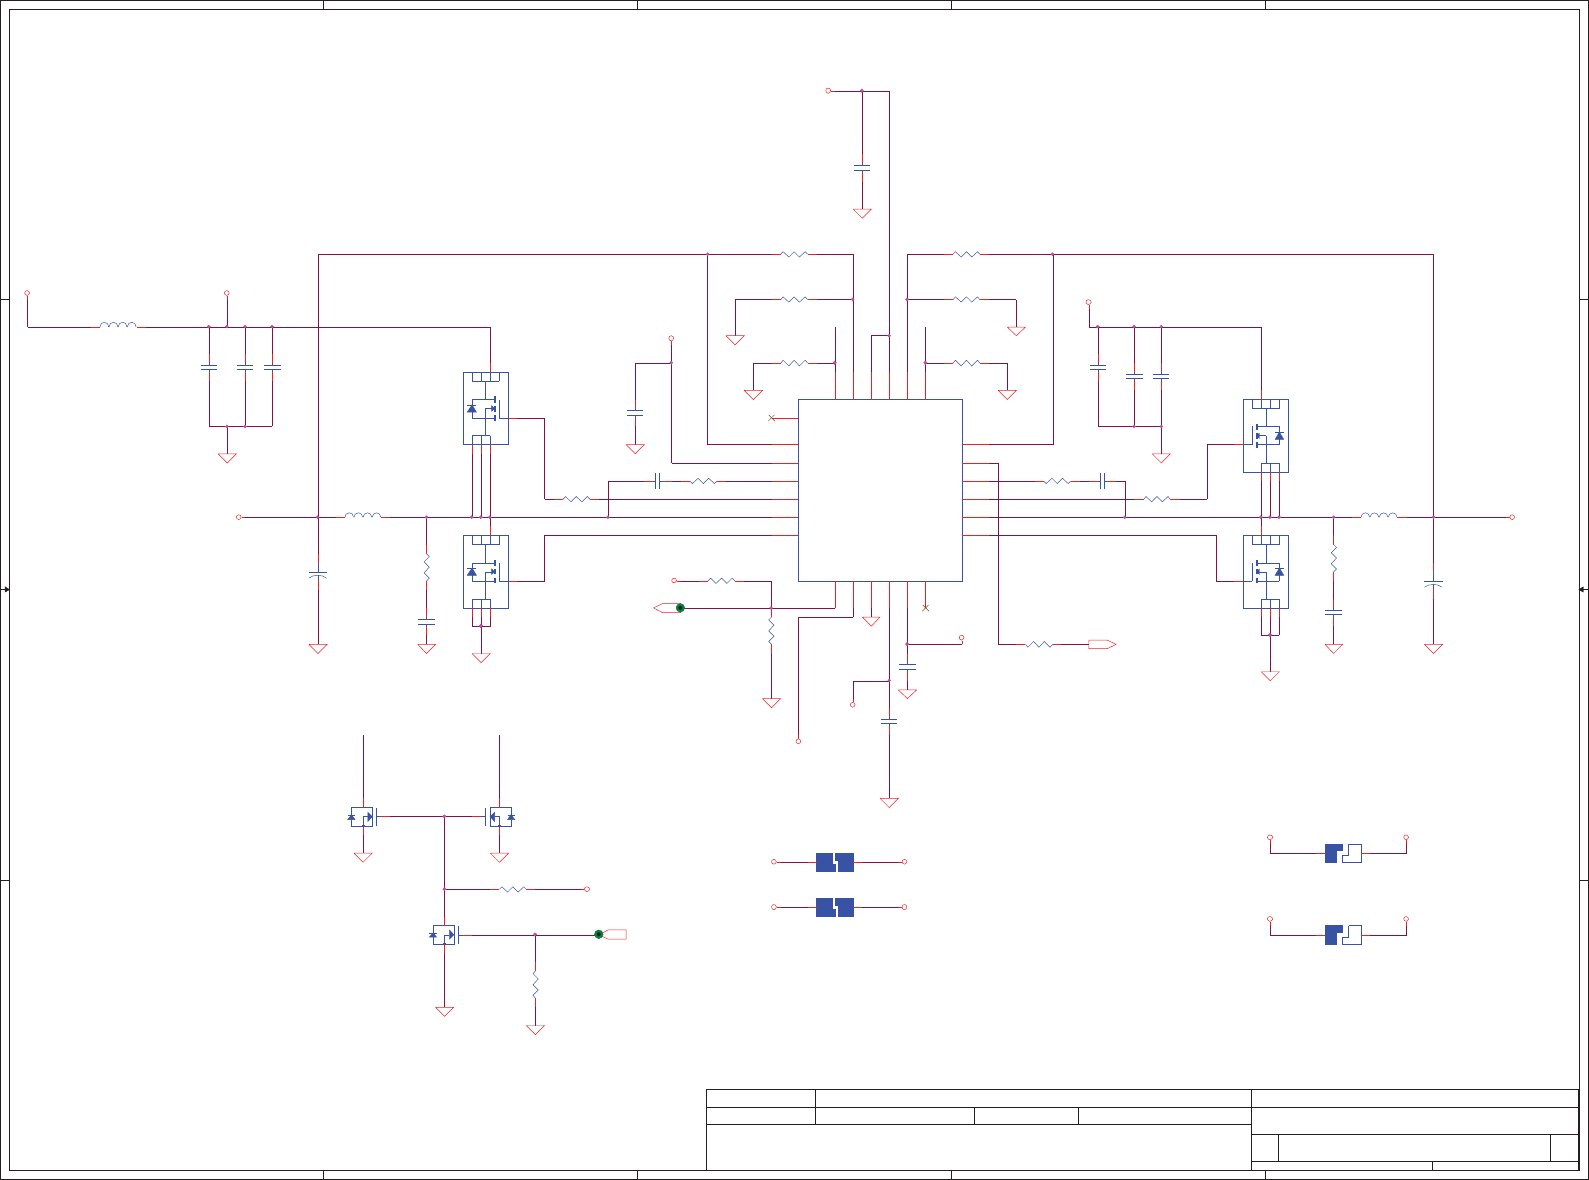Screen dimensions: 1589x1180
Task: Click the green dot on the bottom-left port
Action: 599,934
